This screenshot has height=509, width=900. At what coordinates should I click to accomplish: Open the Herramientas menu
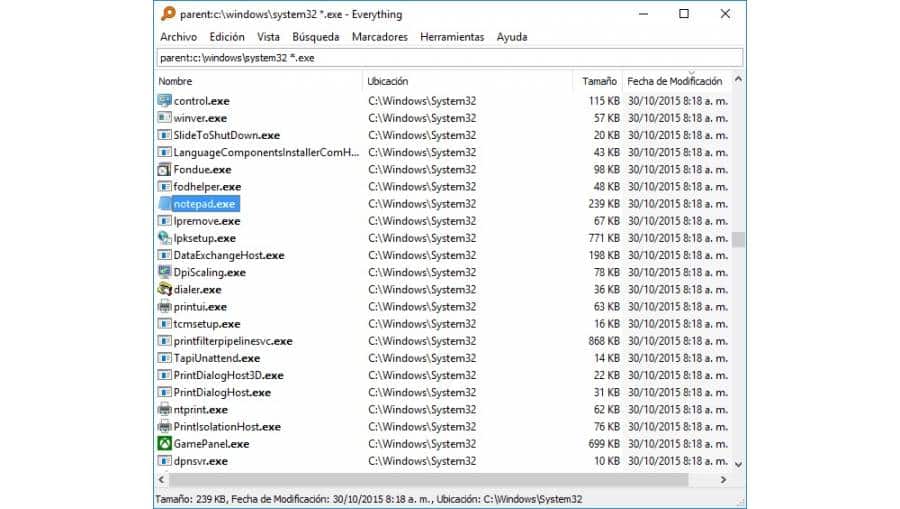[452, 37]
